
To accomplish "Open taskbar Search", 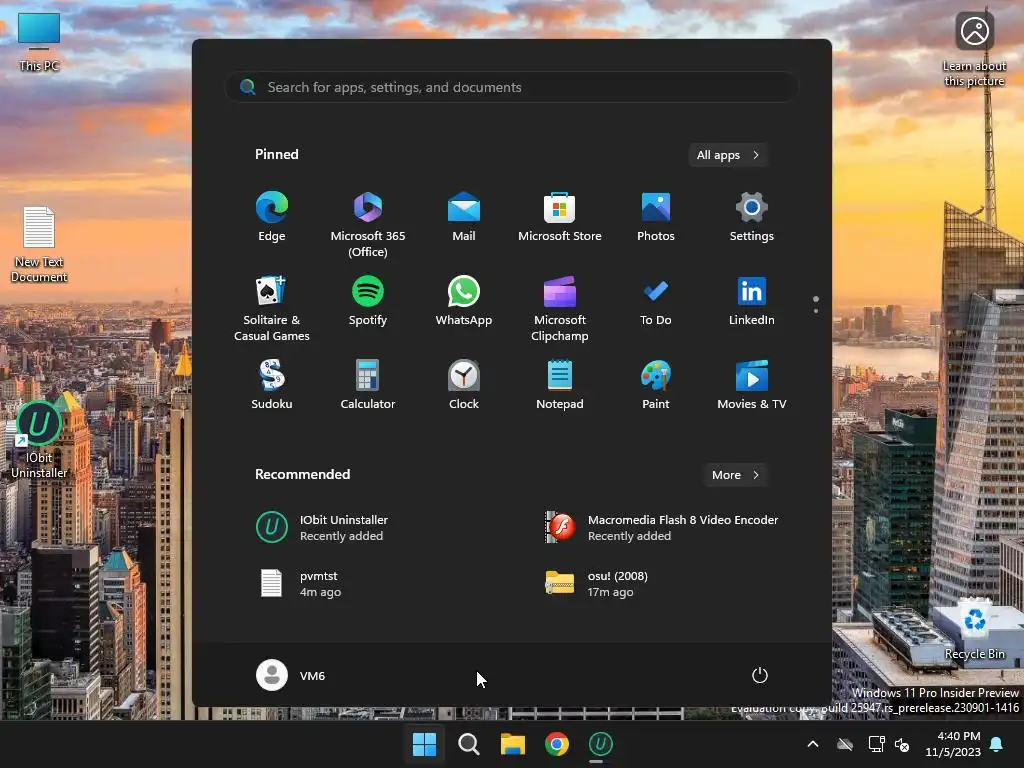I will pos(468,744).
